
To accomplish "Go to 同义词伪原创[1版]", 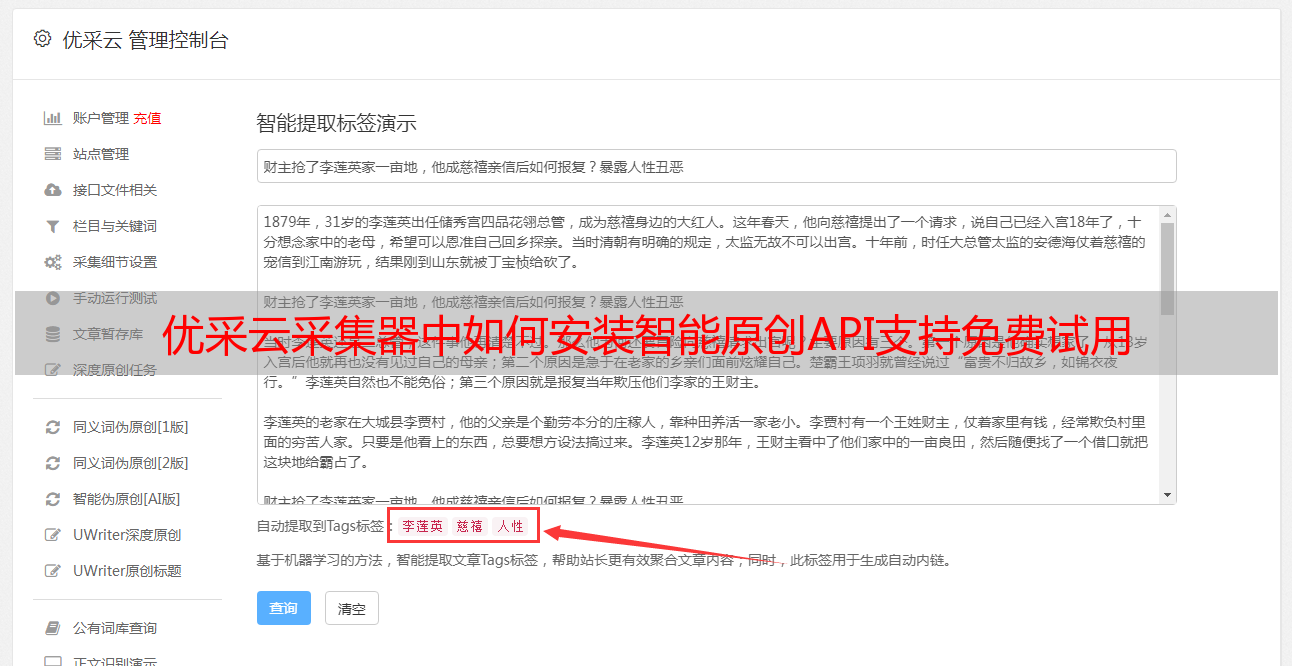I will point(131,427).
